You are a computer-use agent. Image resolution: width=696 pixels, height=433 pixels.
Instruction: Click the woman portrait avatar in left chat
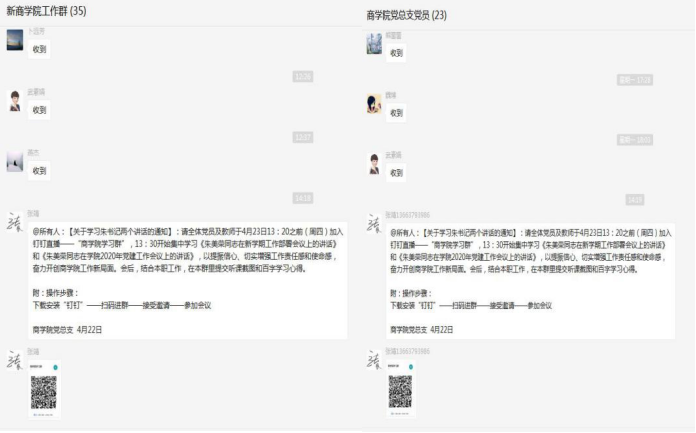coord(15,101)
